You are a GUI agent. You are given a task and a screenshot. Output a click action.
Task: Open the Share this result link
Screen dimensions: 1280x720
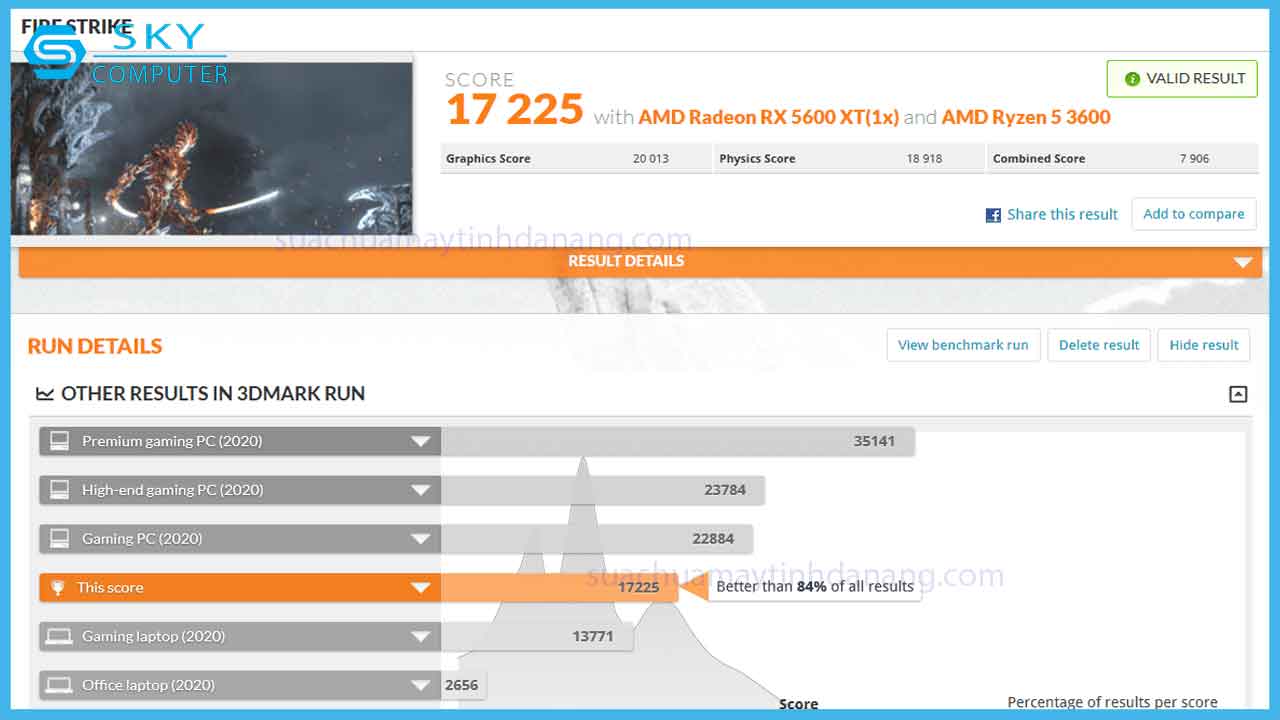click(1062, 214)
